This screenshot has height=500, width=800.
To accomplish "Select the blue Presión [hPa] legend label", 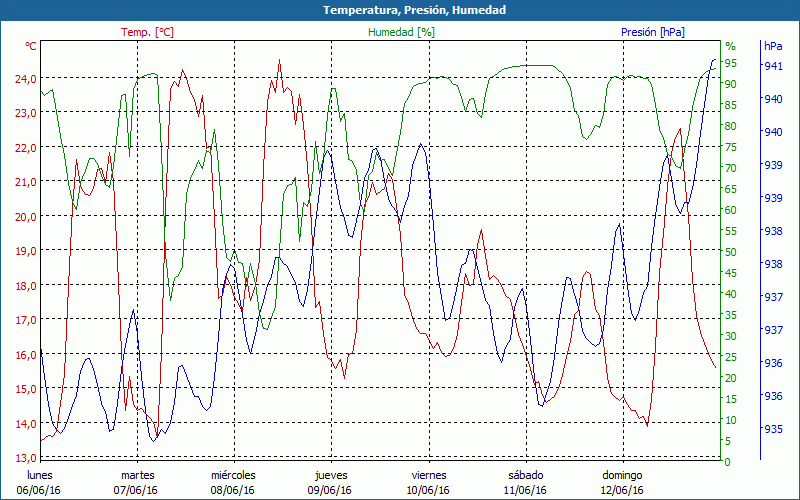I will [x=653, y=32].
